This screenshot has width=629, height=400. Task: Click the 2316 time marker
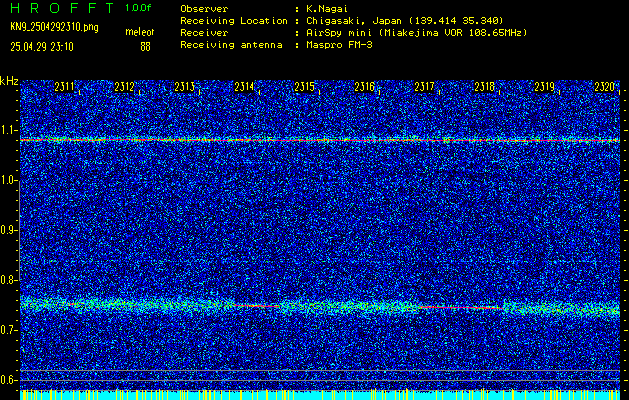(365, 87)
